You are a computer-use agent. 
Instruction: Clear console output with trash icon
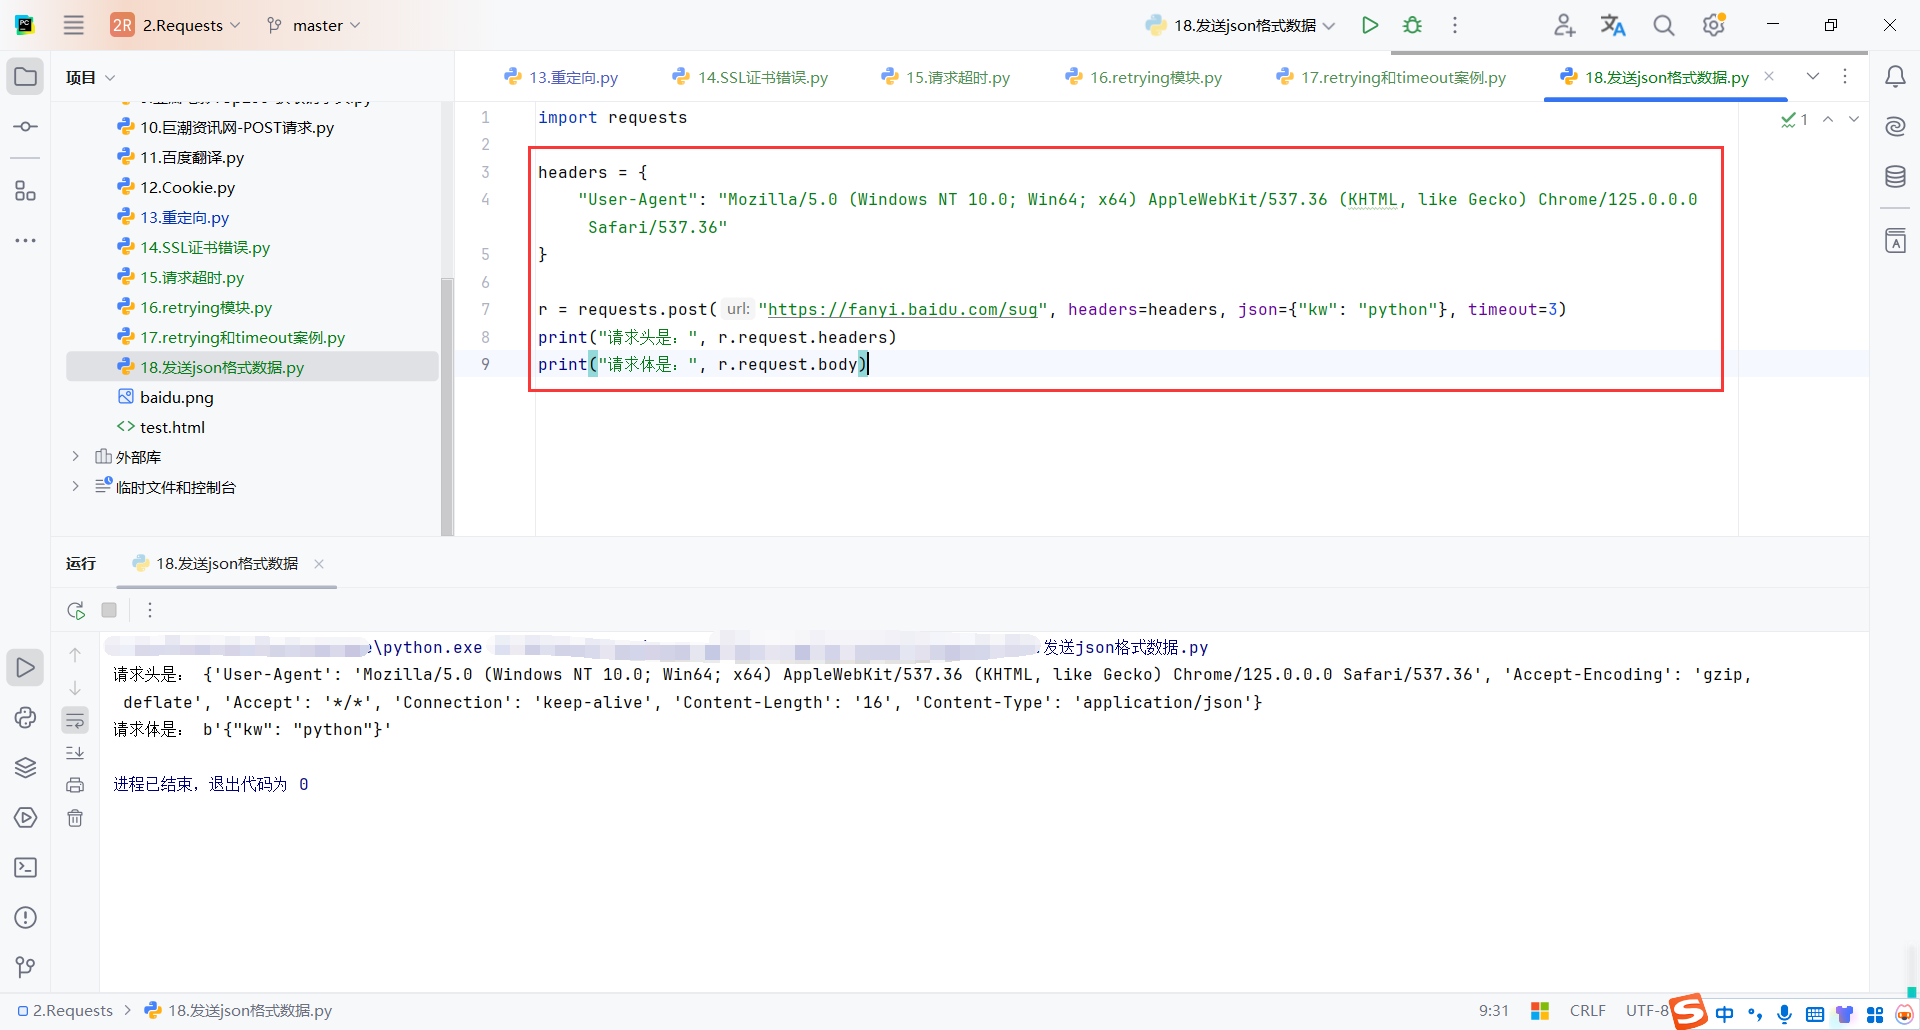coord(75,819)
